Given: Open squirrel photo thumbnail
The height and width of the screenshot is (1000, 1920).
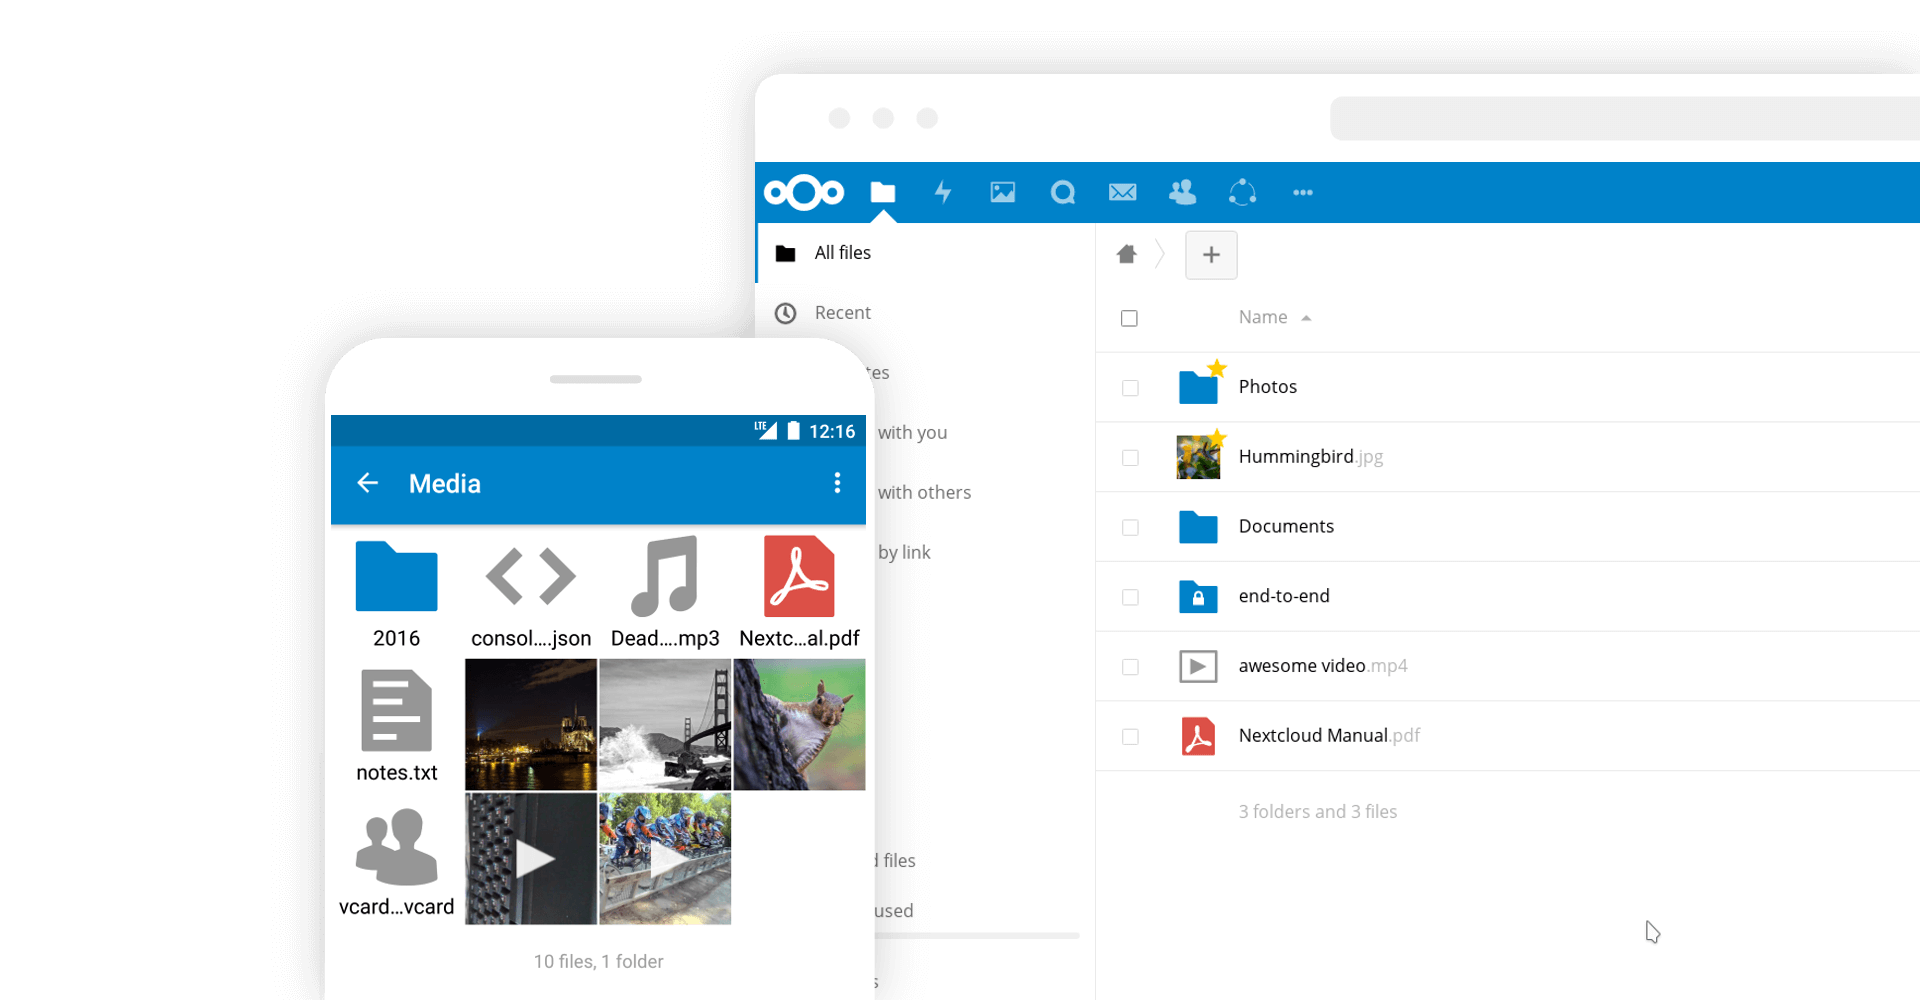Looking at the screenshot, I should tap(800, 725).
